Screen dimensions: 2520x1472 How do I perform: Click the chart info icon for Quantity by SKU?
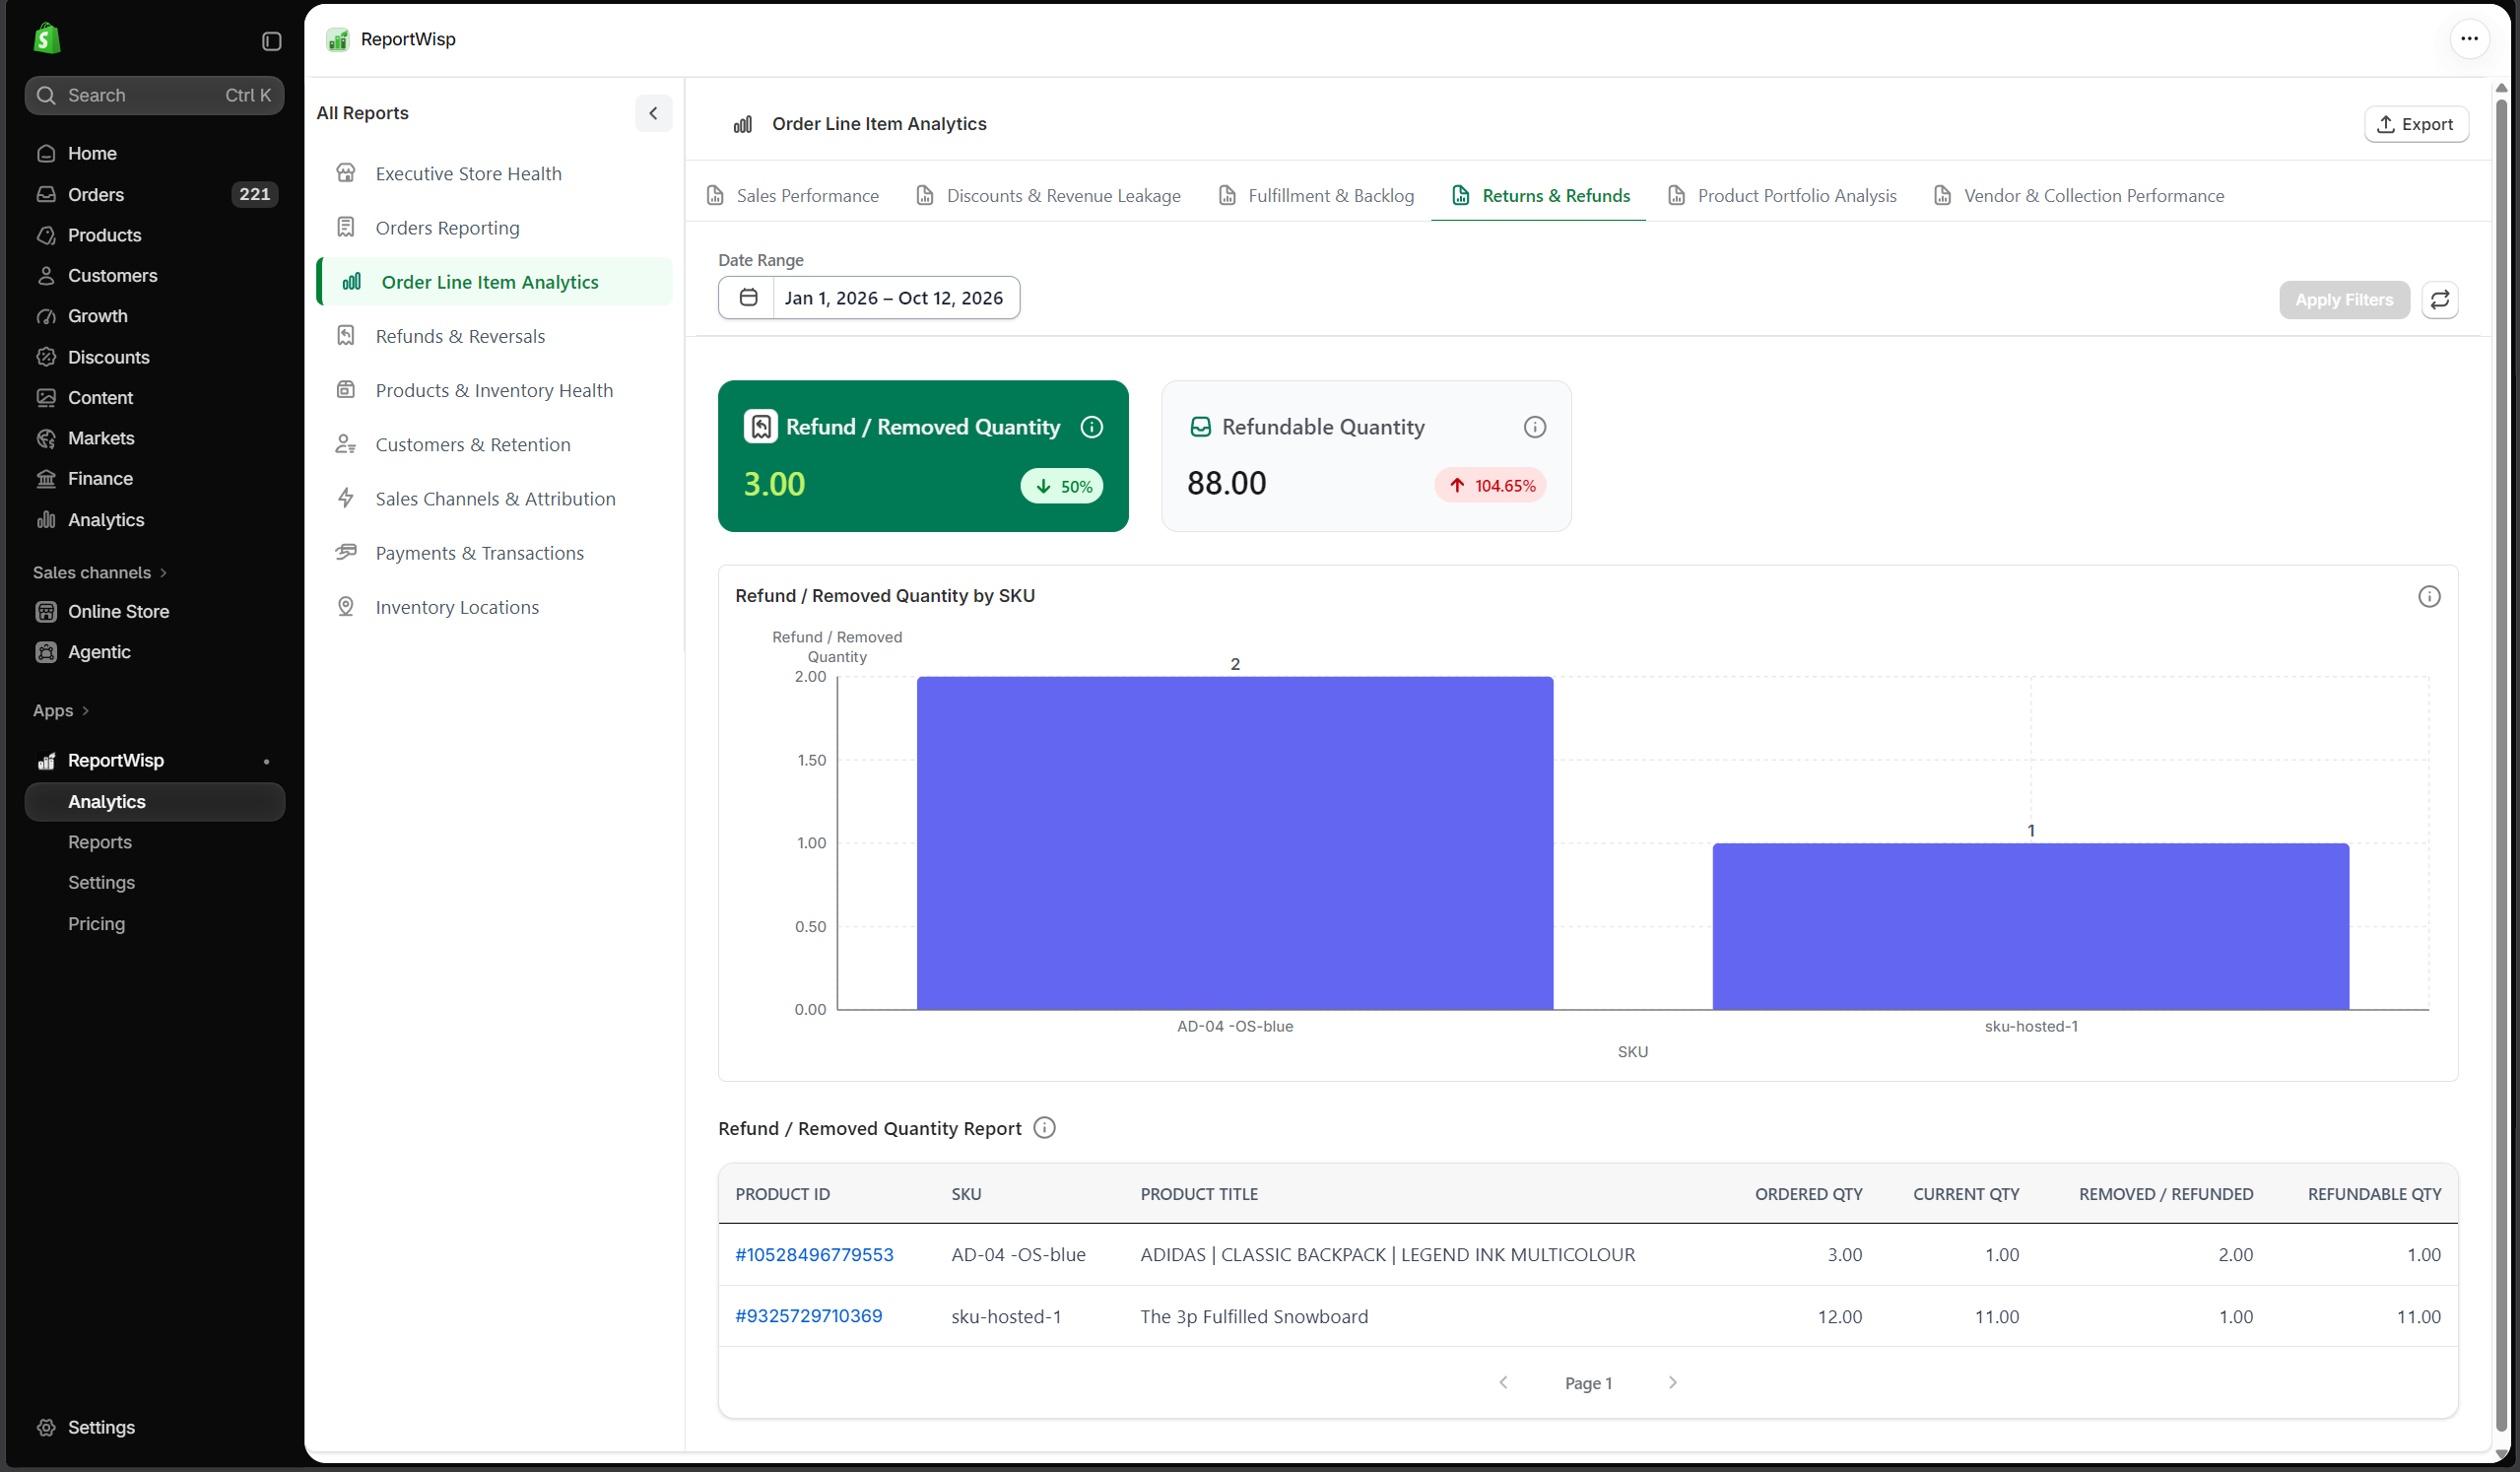tap(2428, 596)
